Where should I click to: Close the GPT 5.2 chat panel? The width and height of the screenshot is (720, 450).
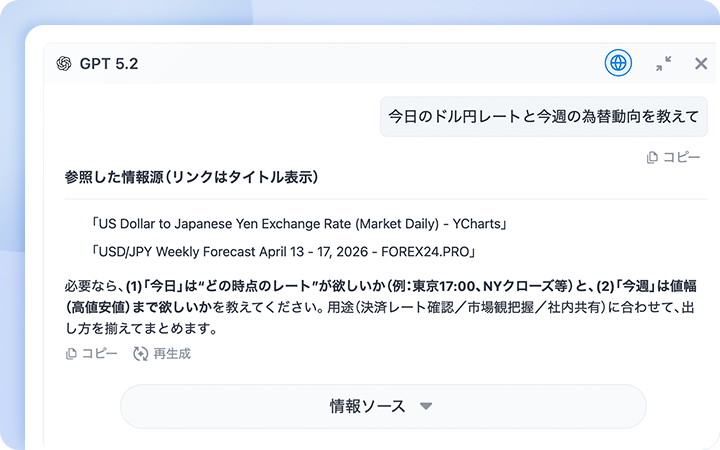coord(701,63)
